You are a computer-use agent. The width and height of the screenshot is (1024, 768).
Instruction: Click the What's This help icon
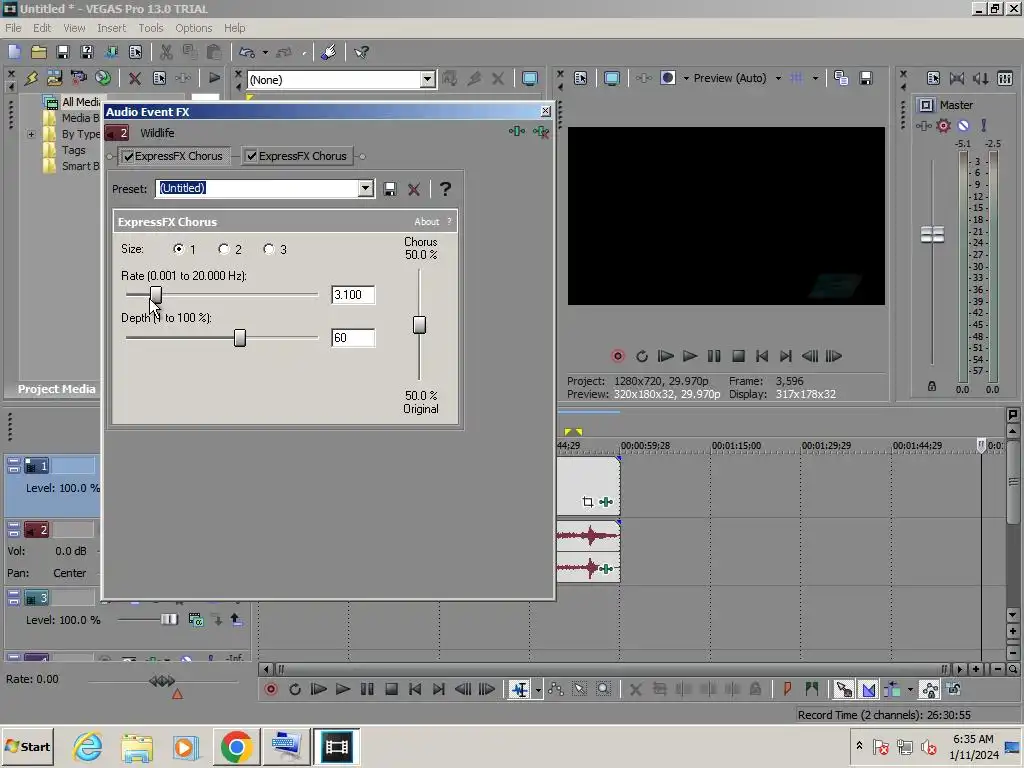coord(362,52)
